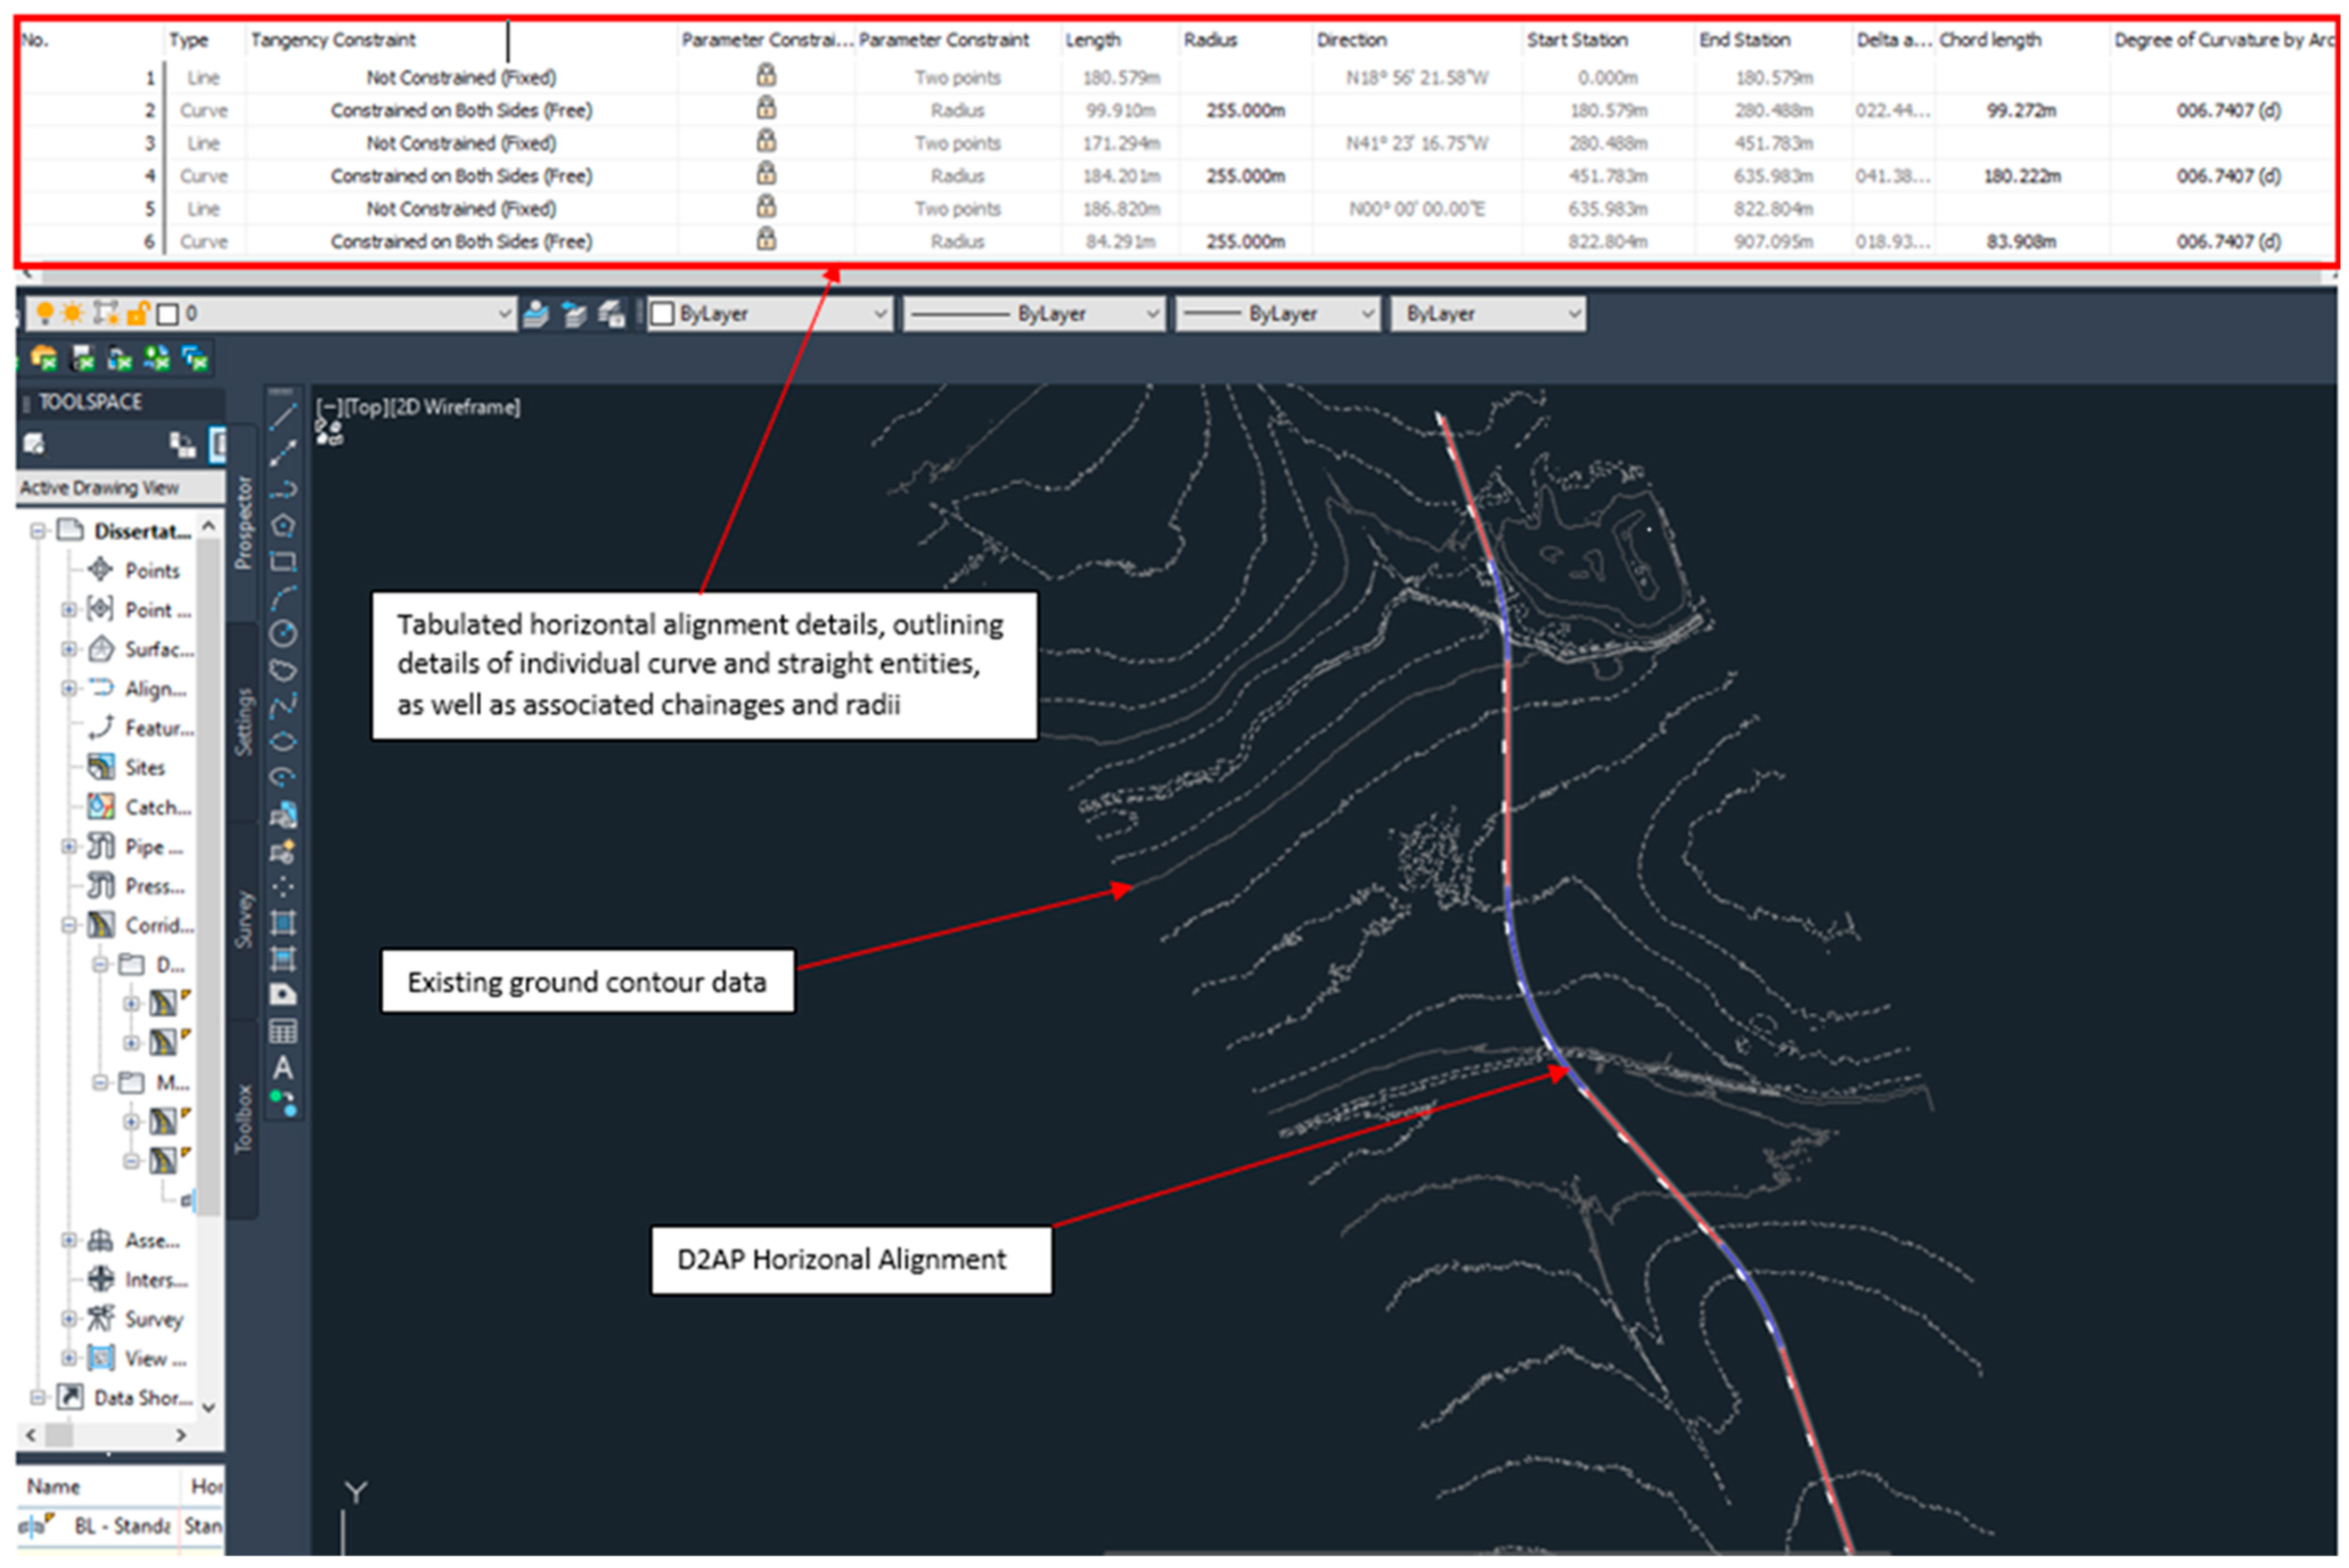Expand the Surfaces tree node
Screen dimensions: 2349x1568
tap(68, 649)
